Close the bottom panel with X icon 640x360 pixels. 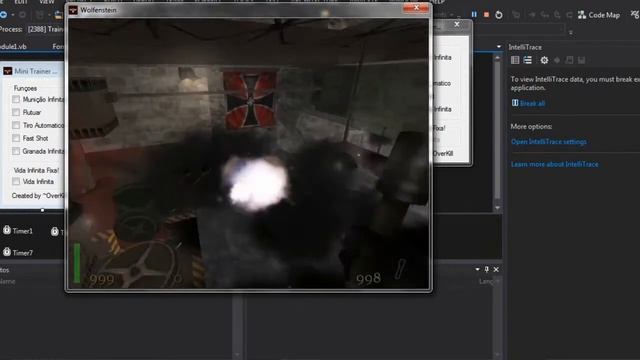pyautogui.click(x=496, y=269)
